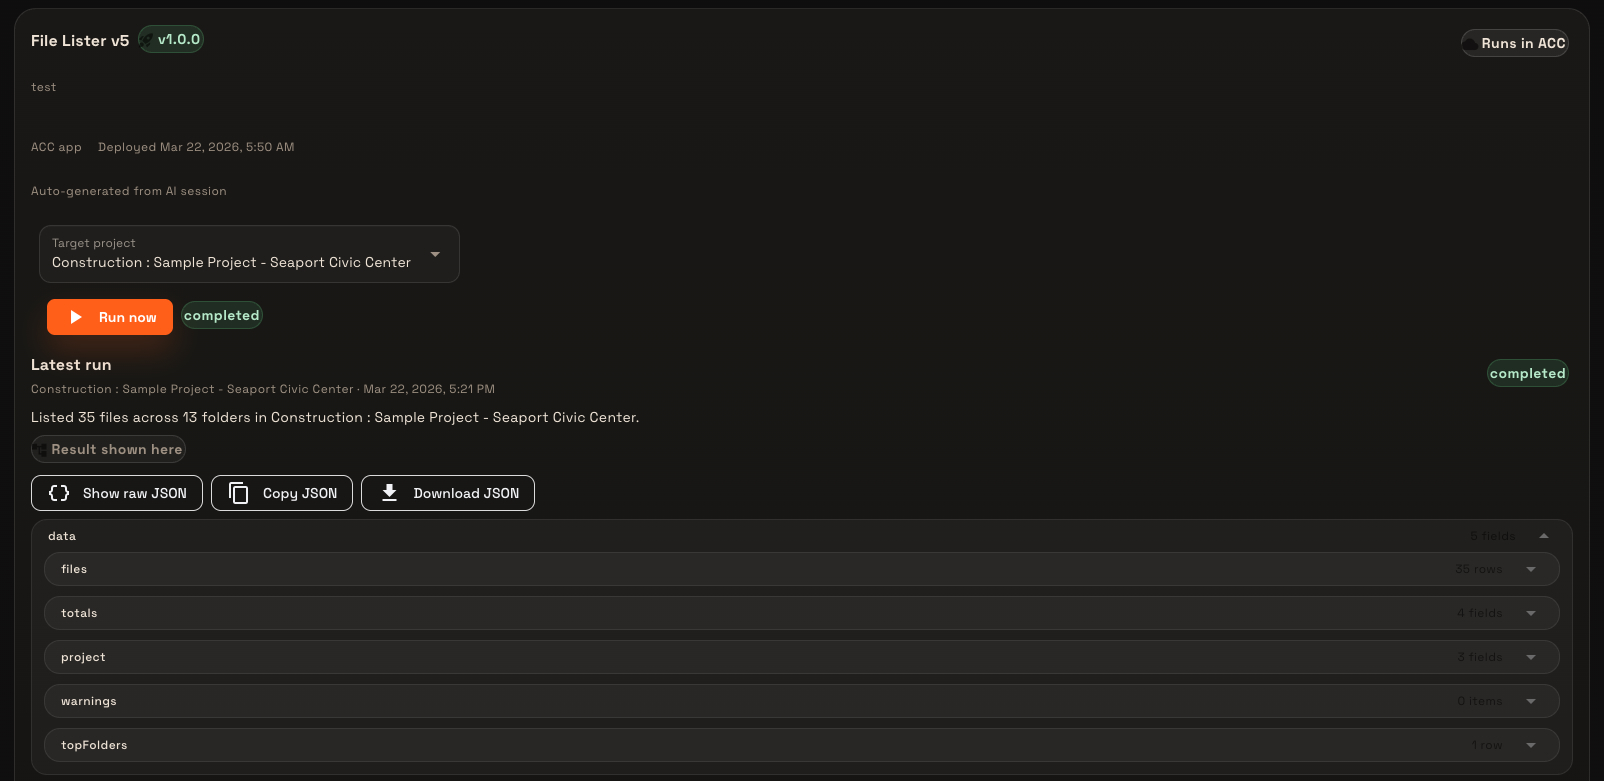Screen dimensions: 1604x781
Task: Click completed badge in Latest run header
Action: coord(1528,373)
